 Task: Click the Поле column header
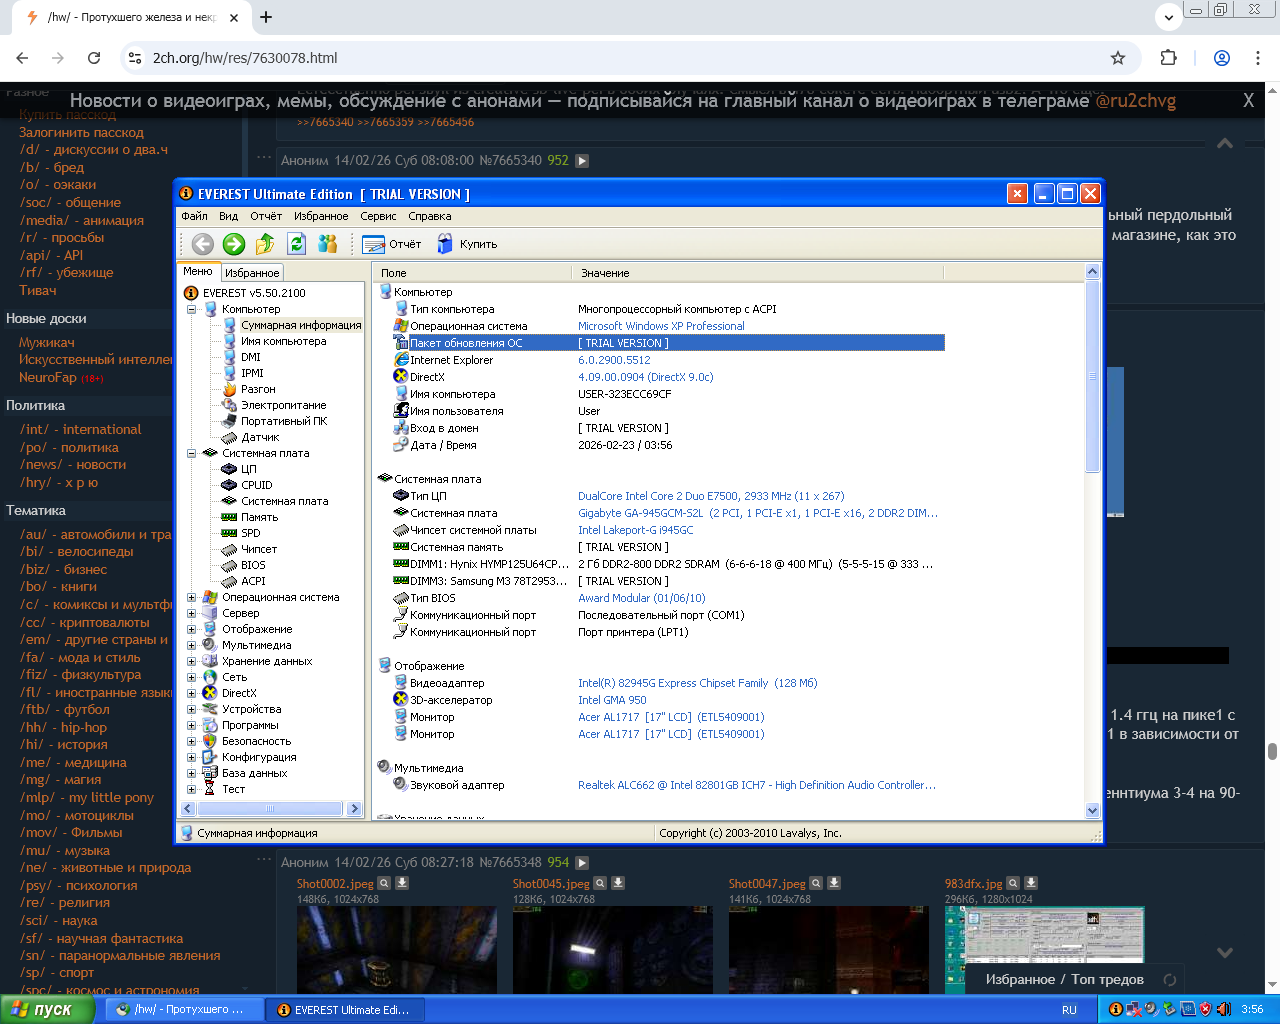472,273
